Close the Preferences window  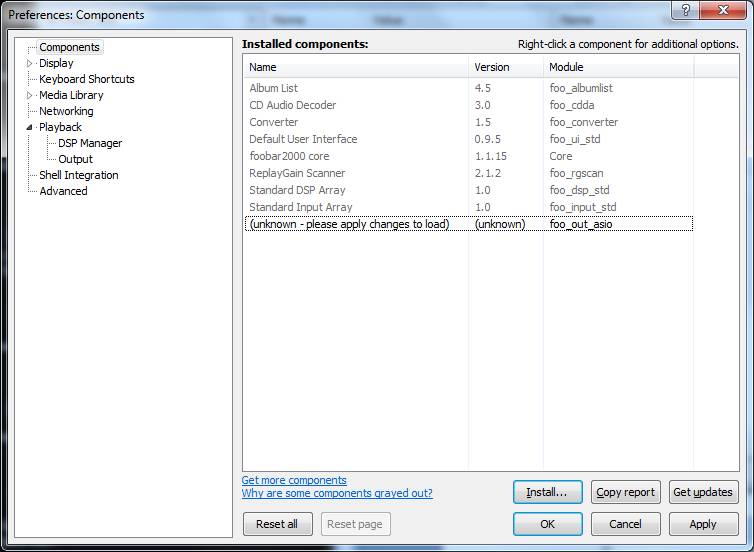pos(723,10)
